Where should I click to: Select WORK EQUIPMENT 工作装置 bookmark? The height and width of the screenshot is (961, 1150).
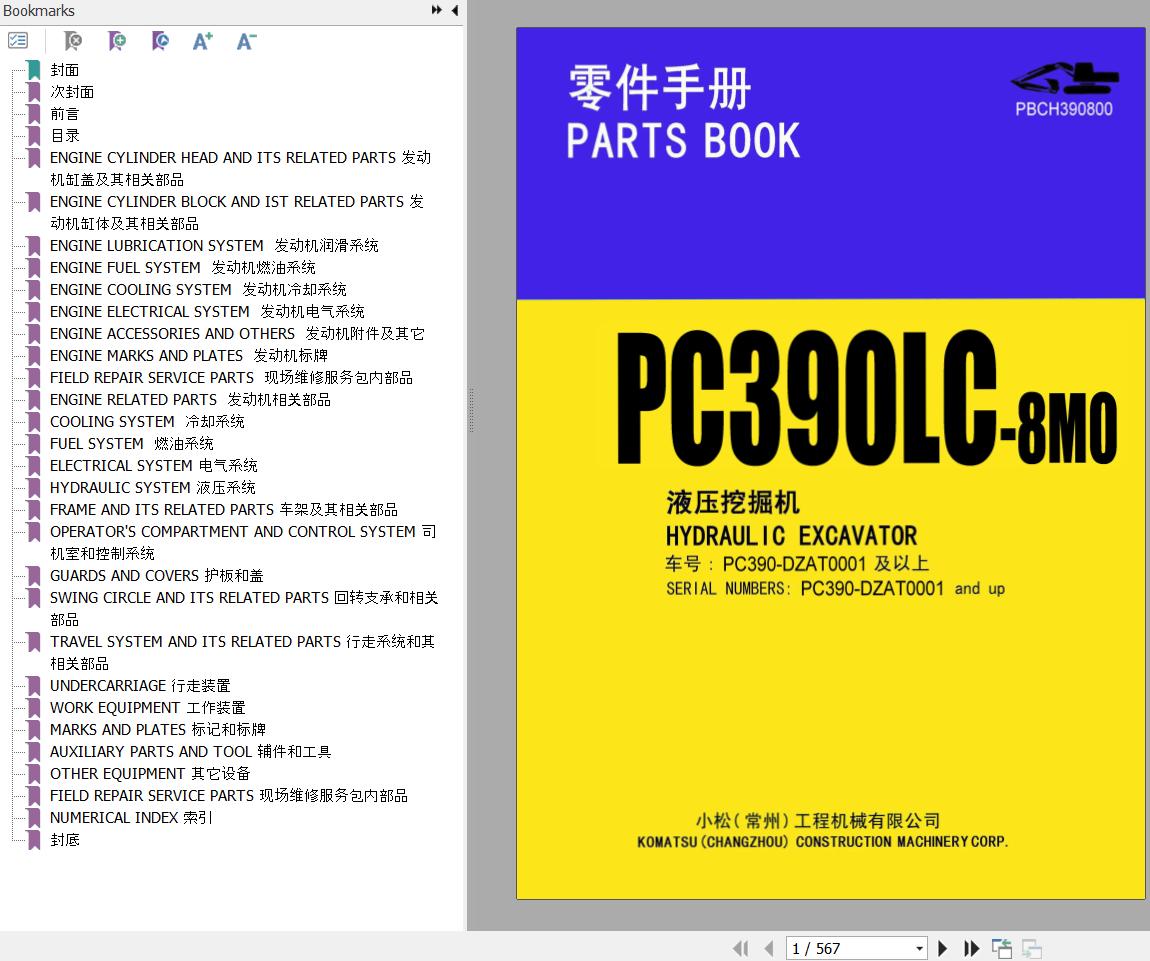pos(147,708)
